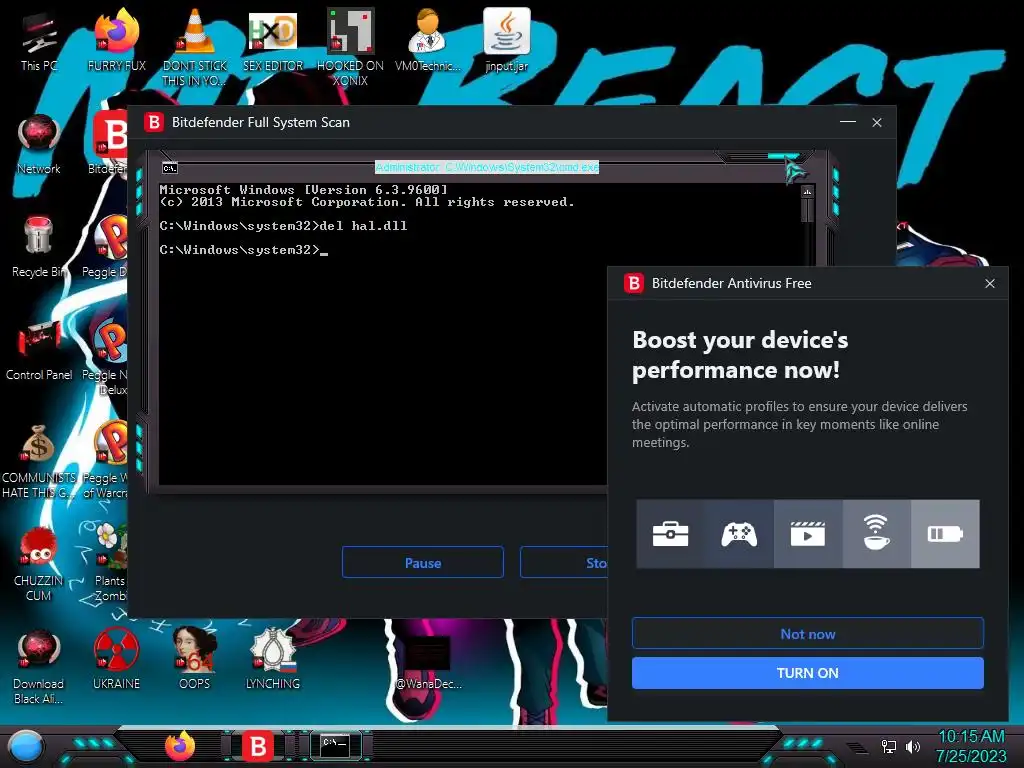Open the OOPS desktop shortcut
The image size is (1024, 768).
click(195, 660)
